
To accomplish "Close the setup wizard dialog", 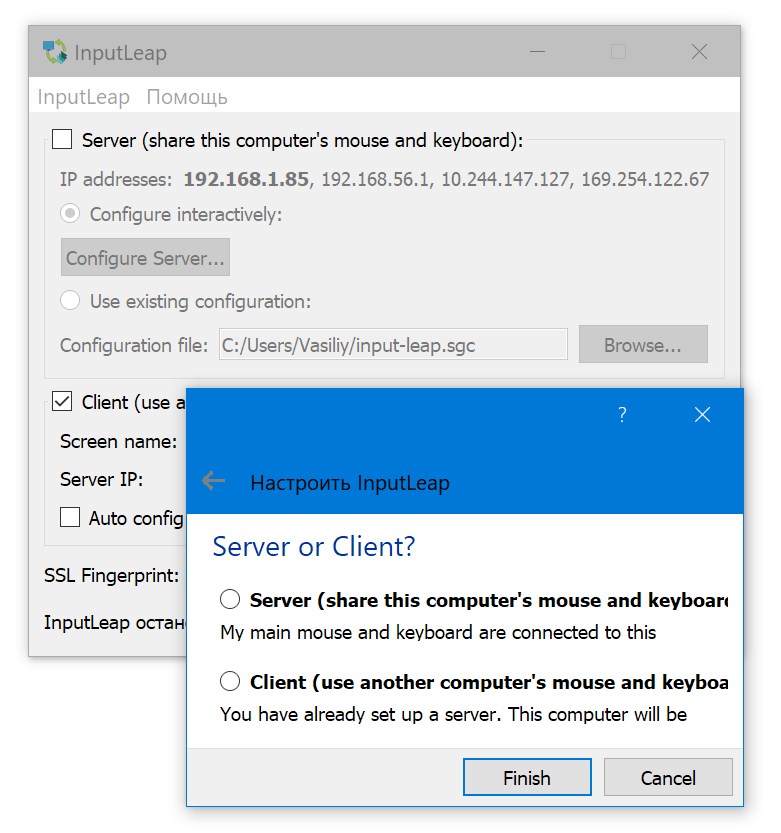I will click(x=702, y=415).
